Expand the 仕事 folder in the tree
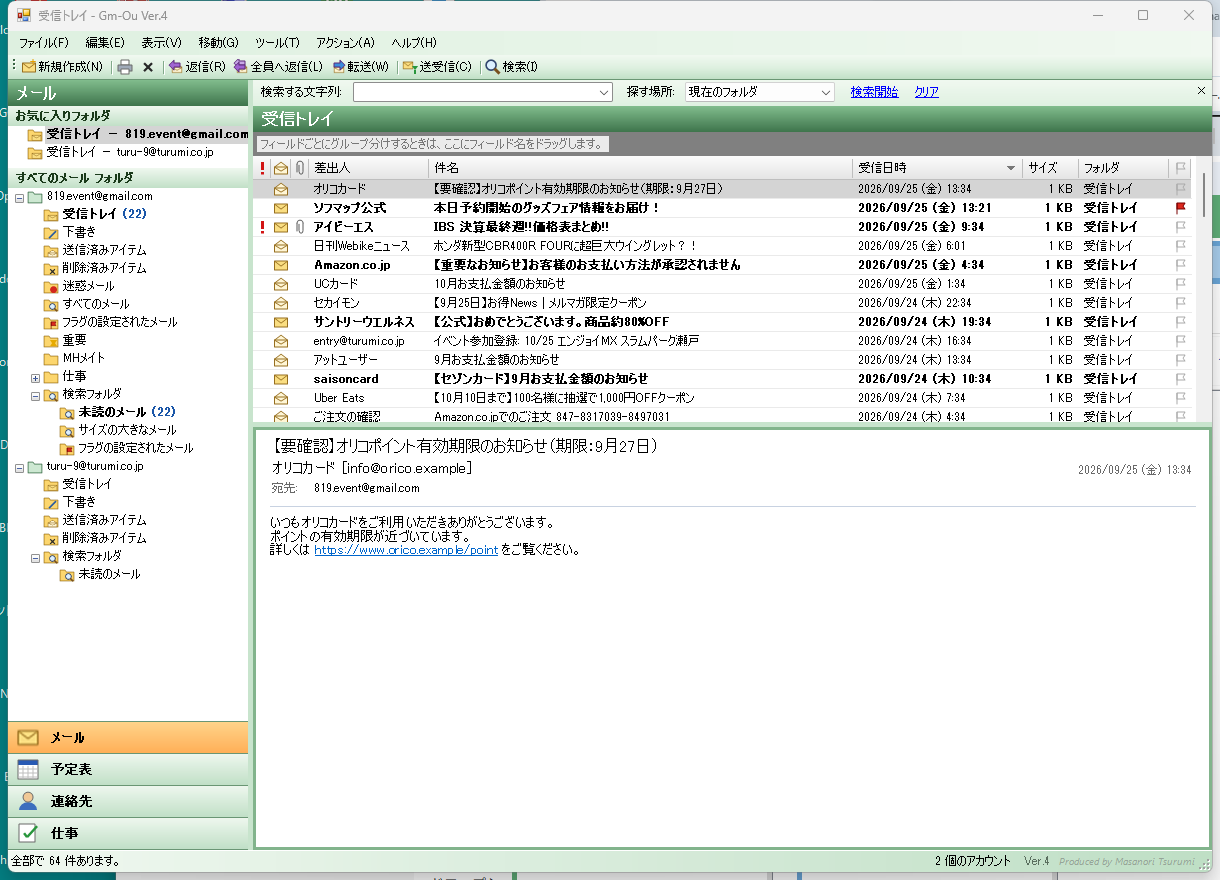The height and width of the screenshot is (880, 1220). tap(36, 377)
